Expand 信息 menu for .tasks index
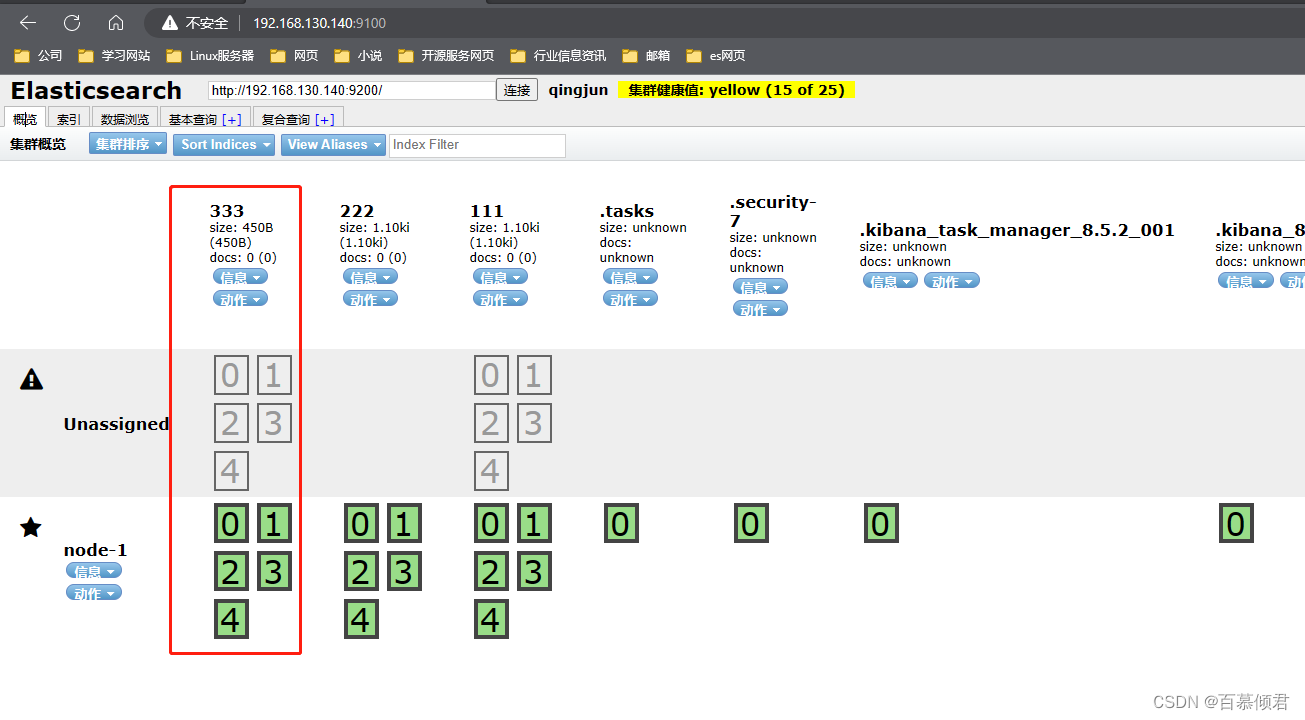Screen dimensions: 1305x720 pos(630,277)
